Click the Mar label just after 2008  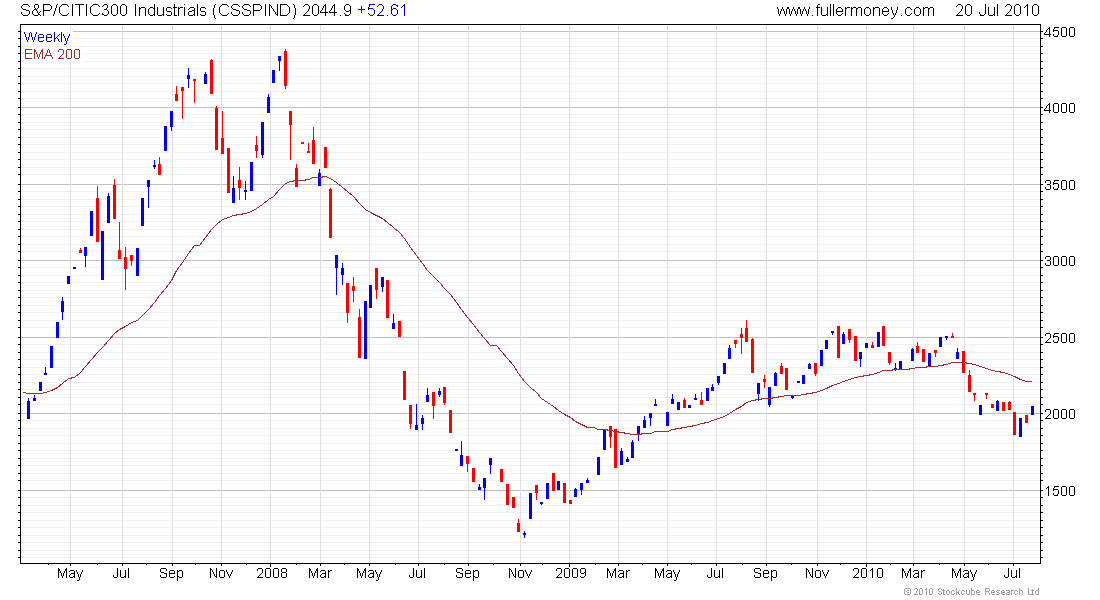click(320, 573)
